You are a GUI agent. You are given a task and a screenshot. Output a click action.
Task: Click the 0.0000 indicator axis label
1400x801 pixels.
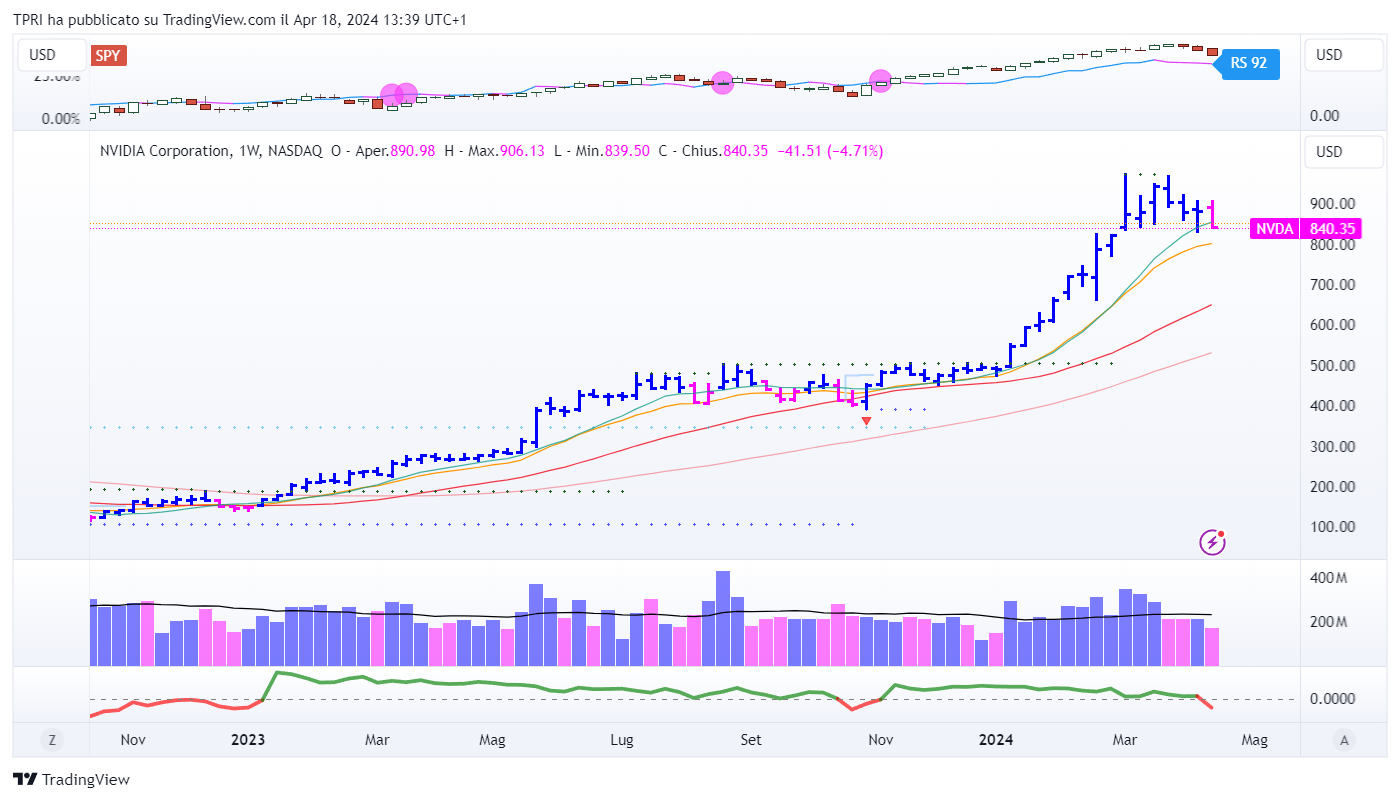click(1333, 699)
